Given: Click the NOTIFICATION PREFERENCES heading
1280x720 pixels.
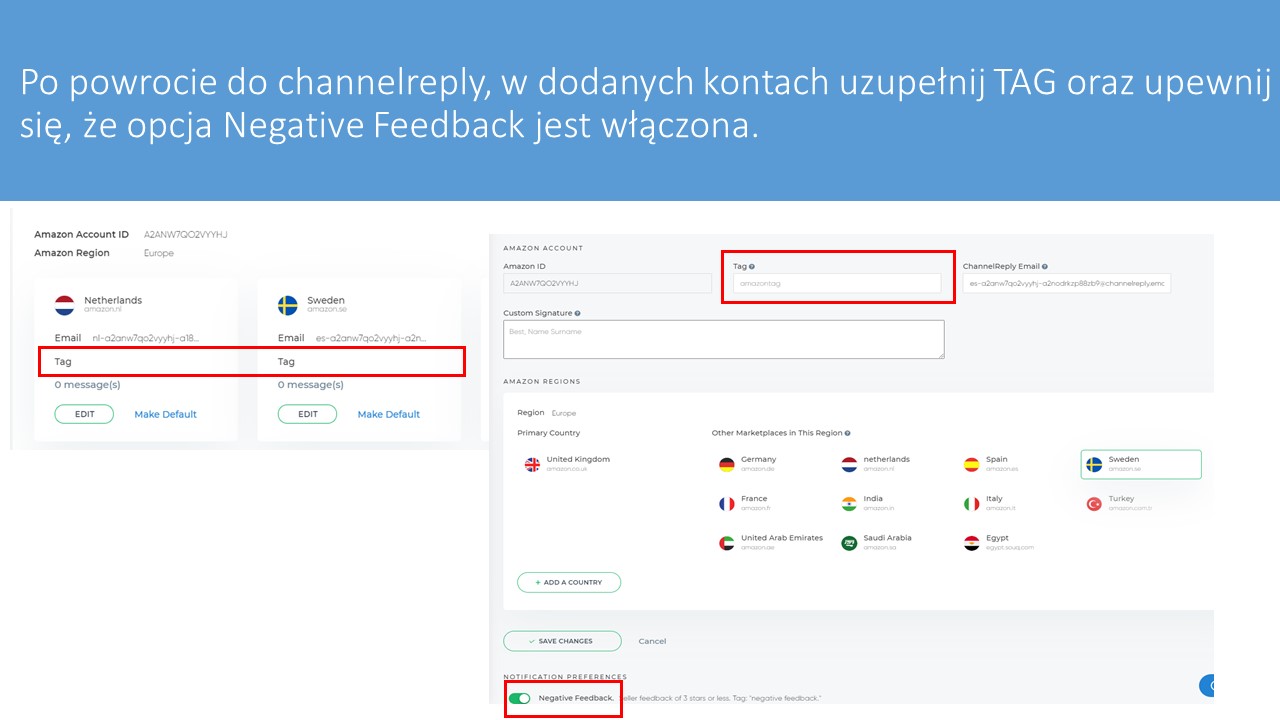Looking at the screenshot, I should [x=565, y=677].
